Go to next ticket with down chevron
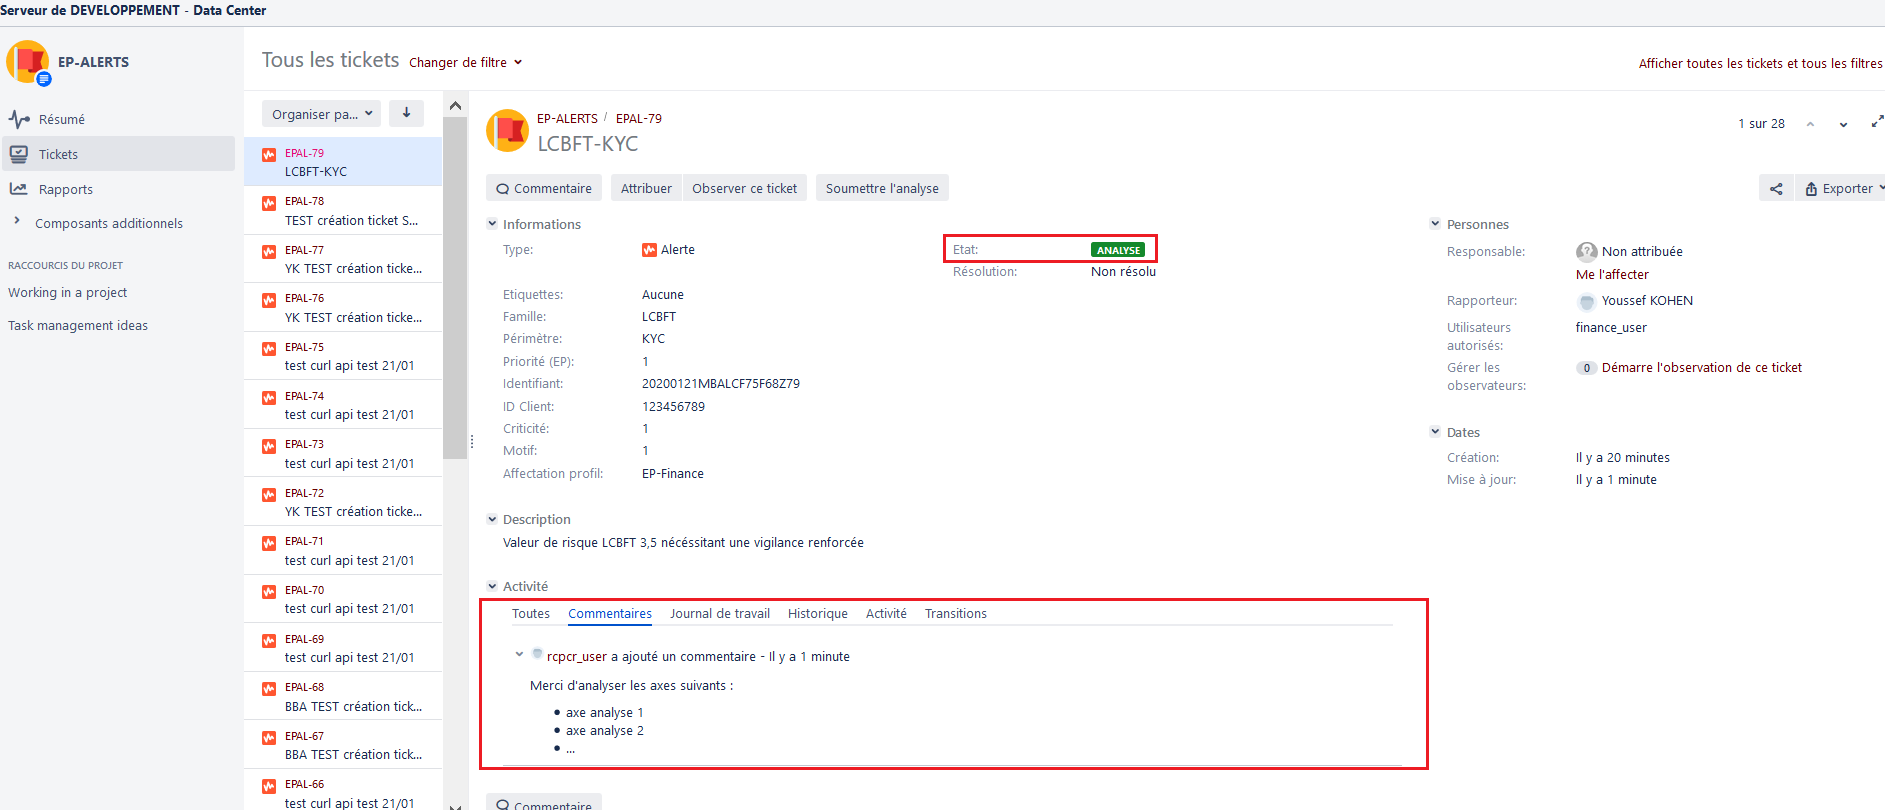This screenshot has width=1885, height=810. click(1842, 125)
